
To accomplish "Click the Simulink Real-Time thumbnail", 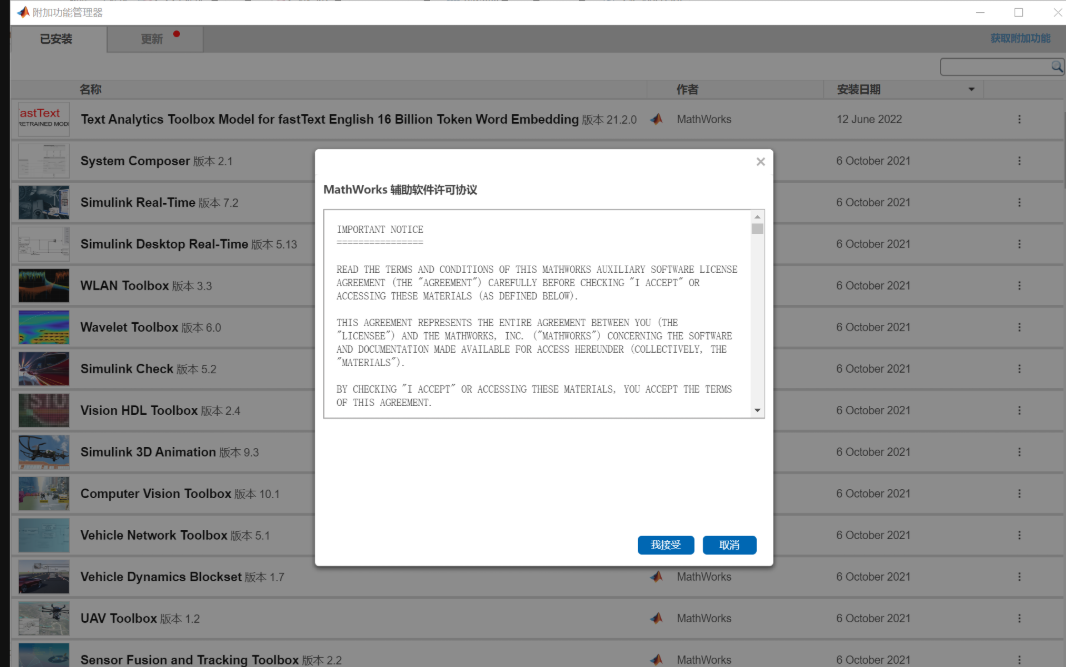I will 44,203.
